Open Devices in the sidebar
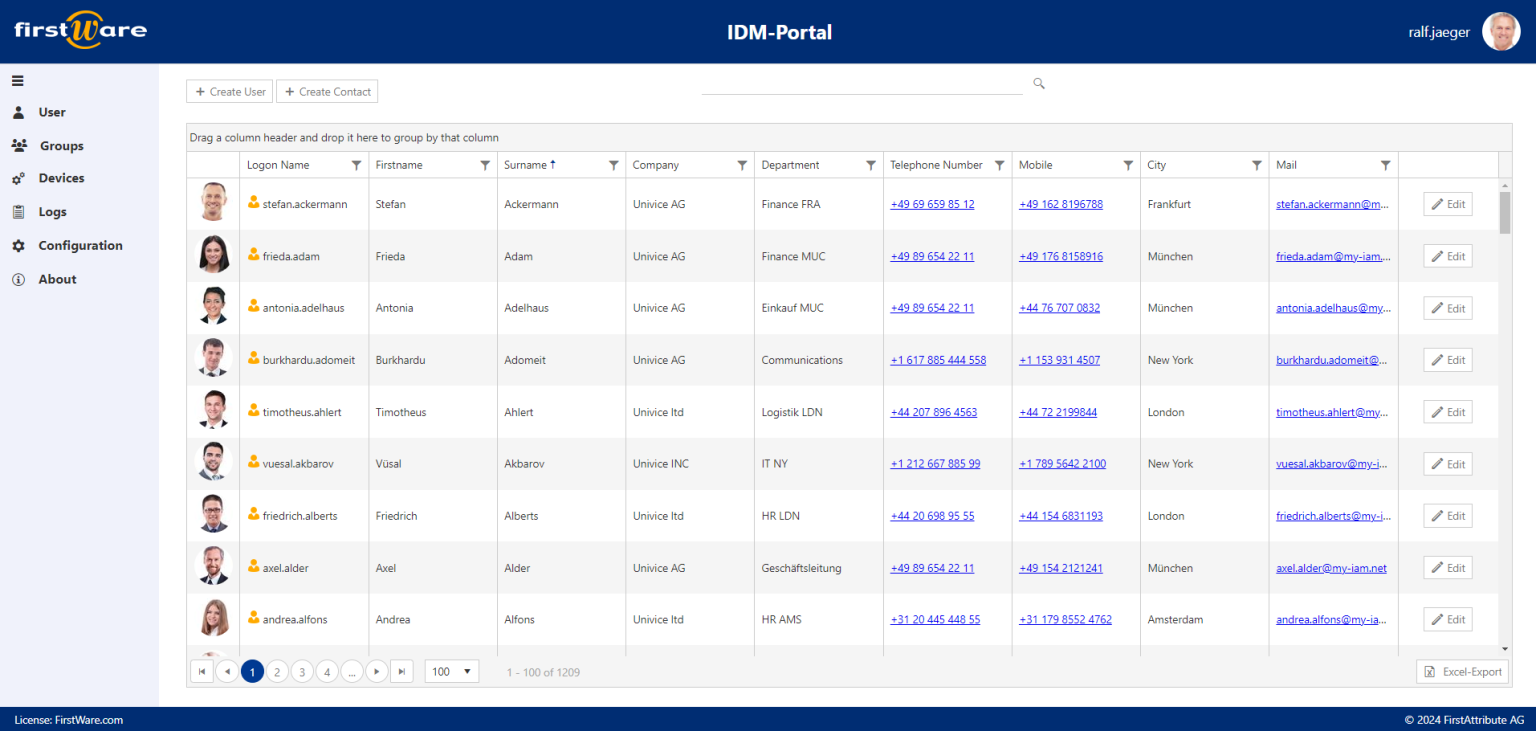Image resolution: width=1536 pixels, height=731 pixels. [61, 178]
